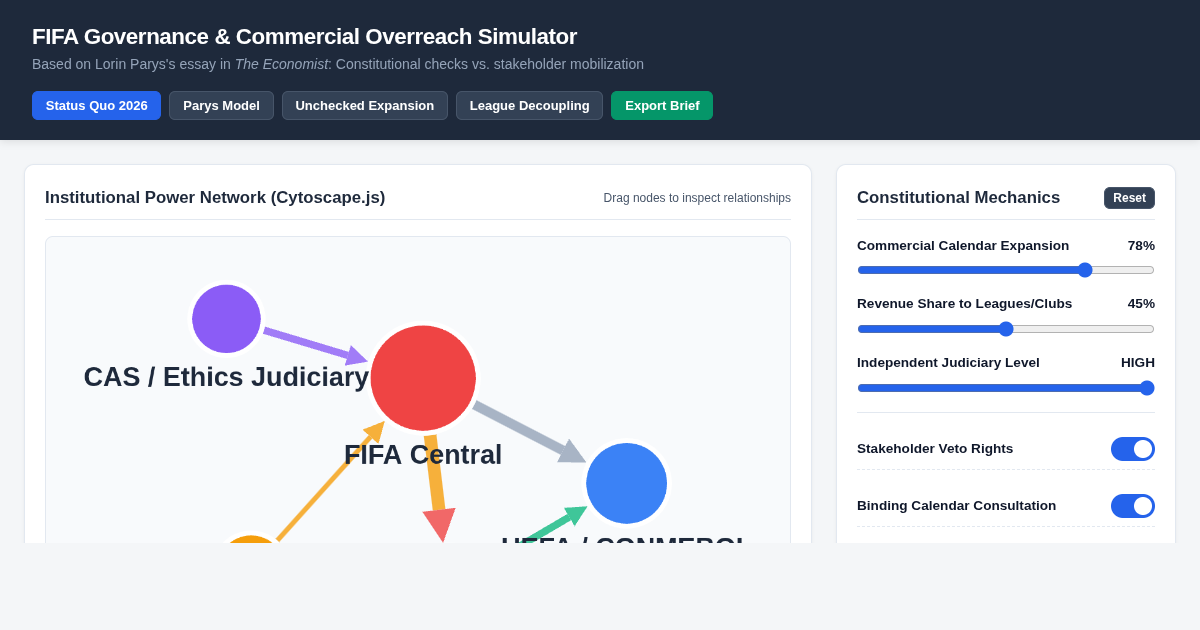
Task: Click the orange arrow pointing down from FIFA Central
Action: click(436, 487)
